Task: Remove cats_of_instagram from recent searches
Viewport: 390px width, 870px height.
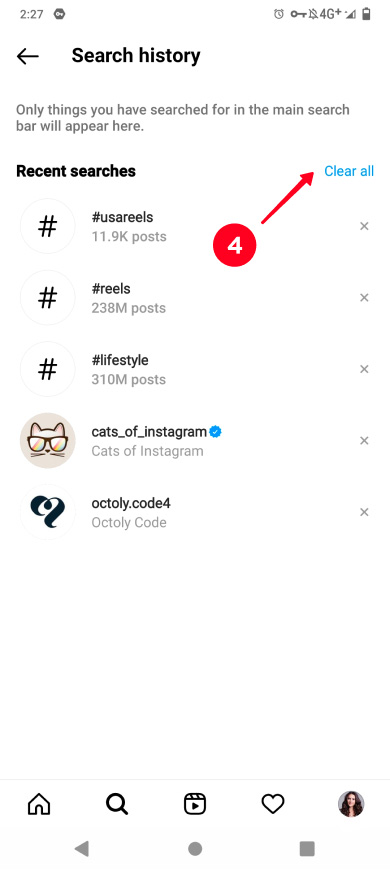Action: click(x=364, y=441)
